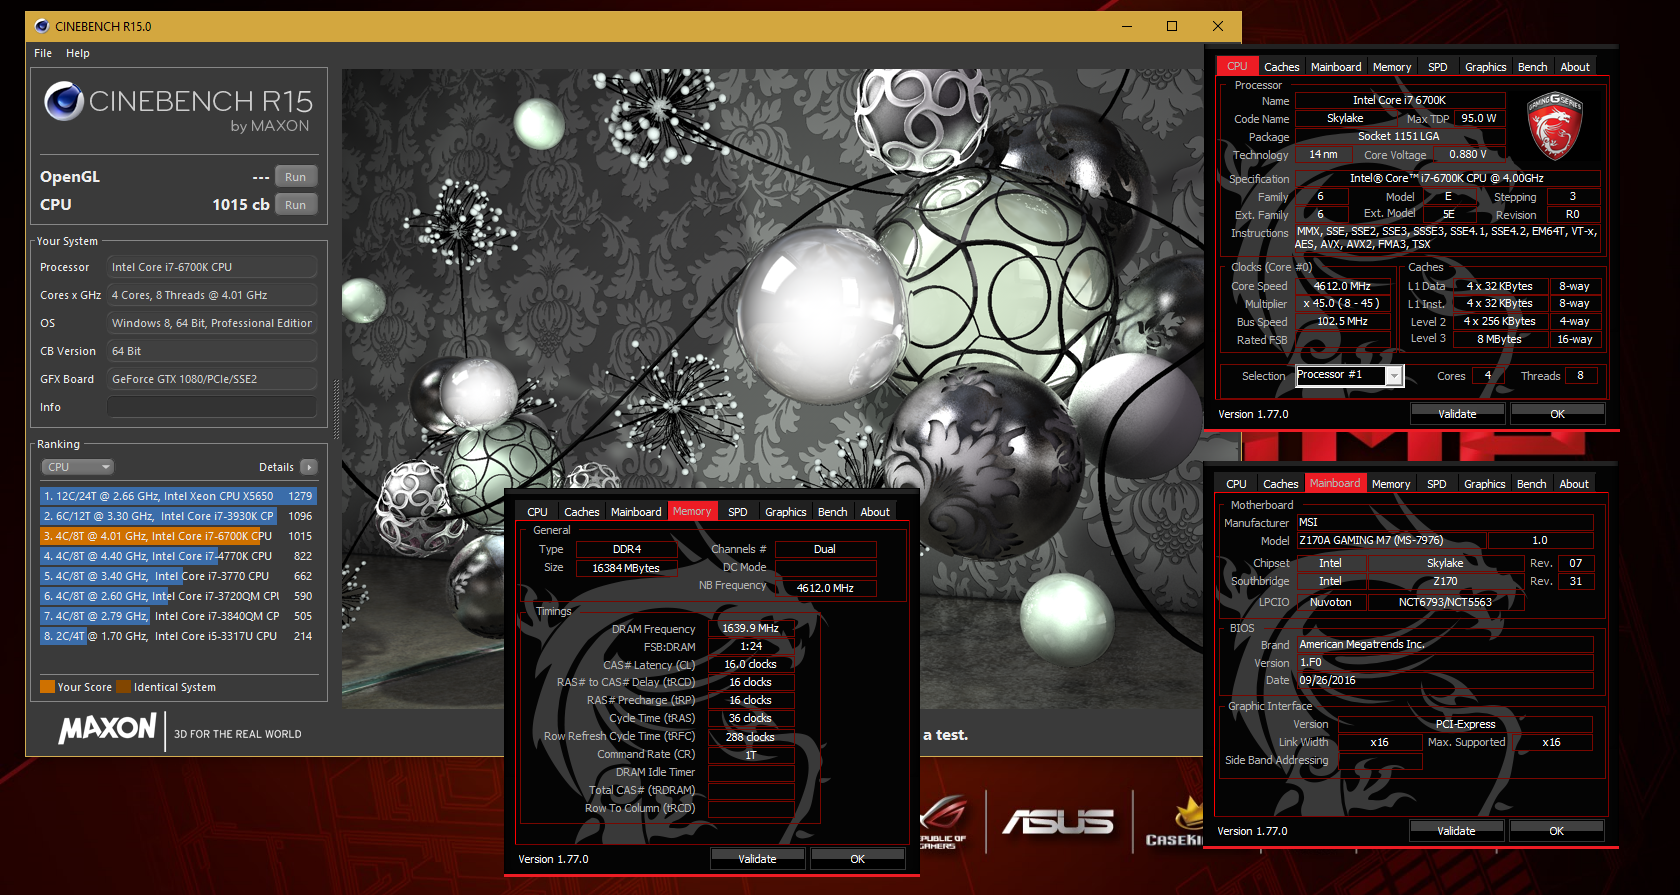Click the Cinebench app icon in title bar

click(40, 26)
